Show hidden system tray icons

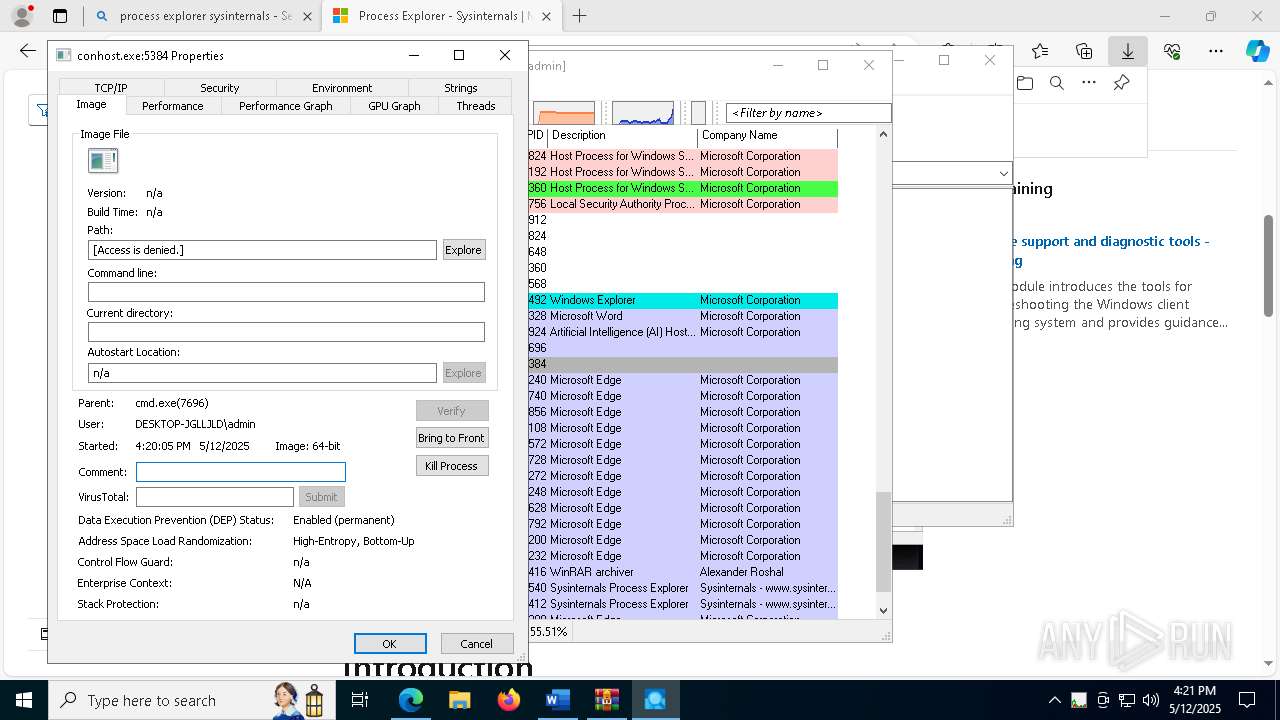tap(1054, 700)
